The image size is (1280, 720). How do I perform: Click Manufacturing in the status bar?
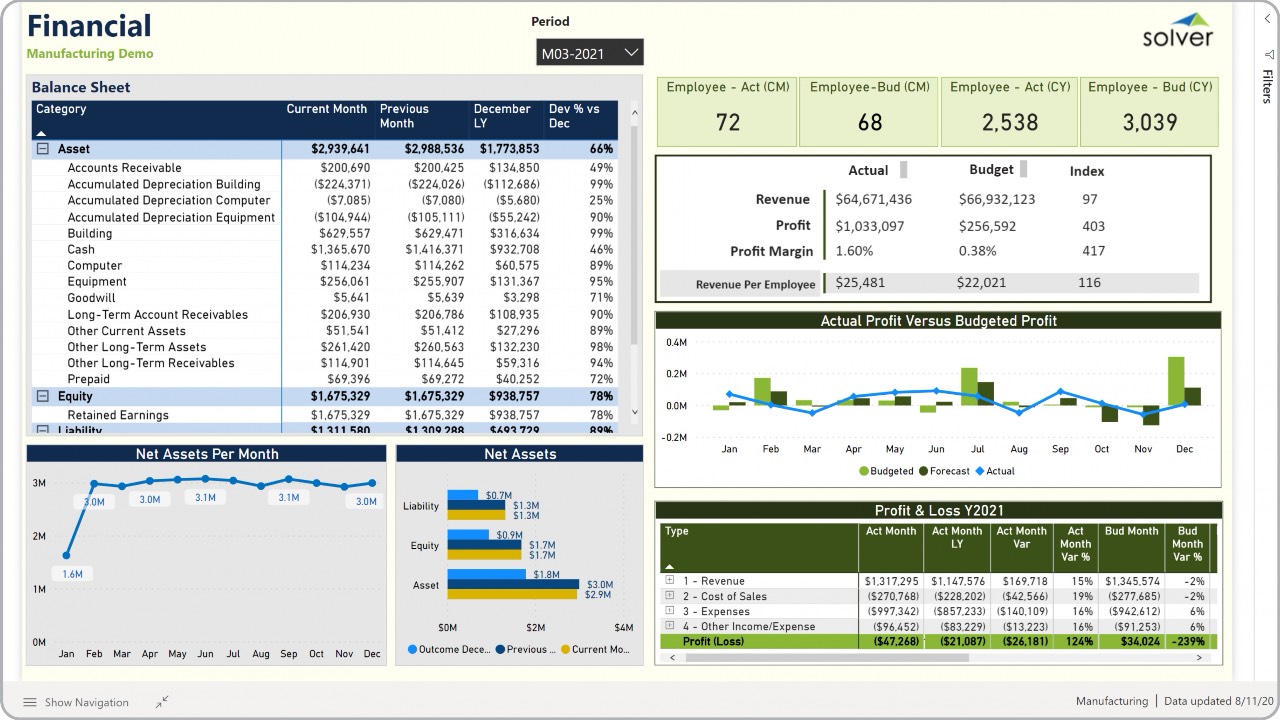coord(1112,701)
